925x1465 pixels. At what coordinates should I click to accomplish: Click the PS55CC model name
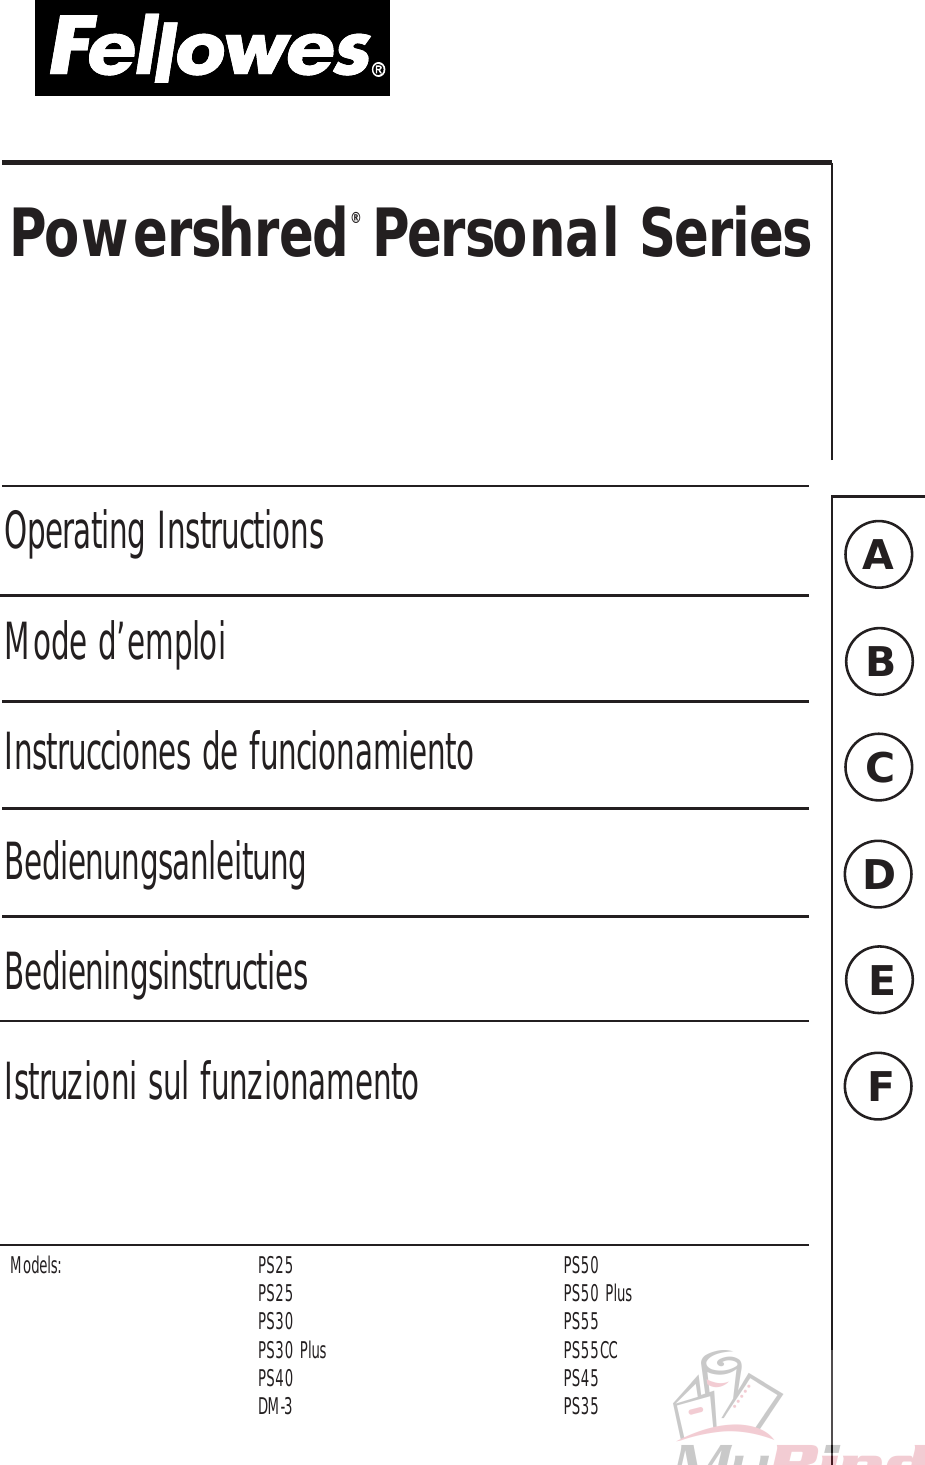click(590, 1350)
